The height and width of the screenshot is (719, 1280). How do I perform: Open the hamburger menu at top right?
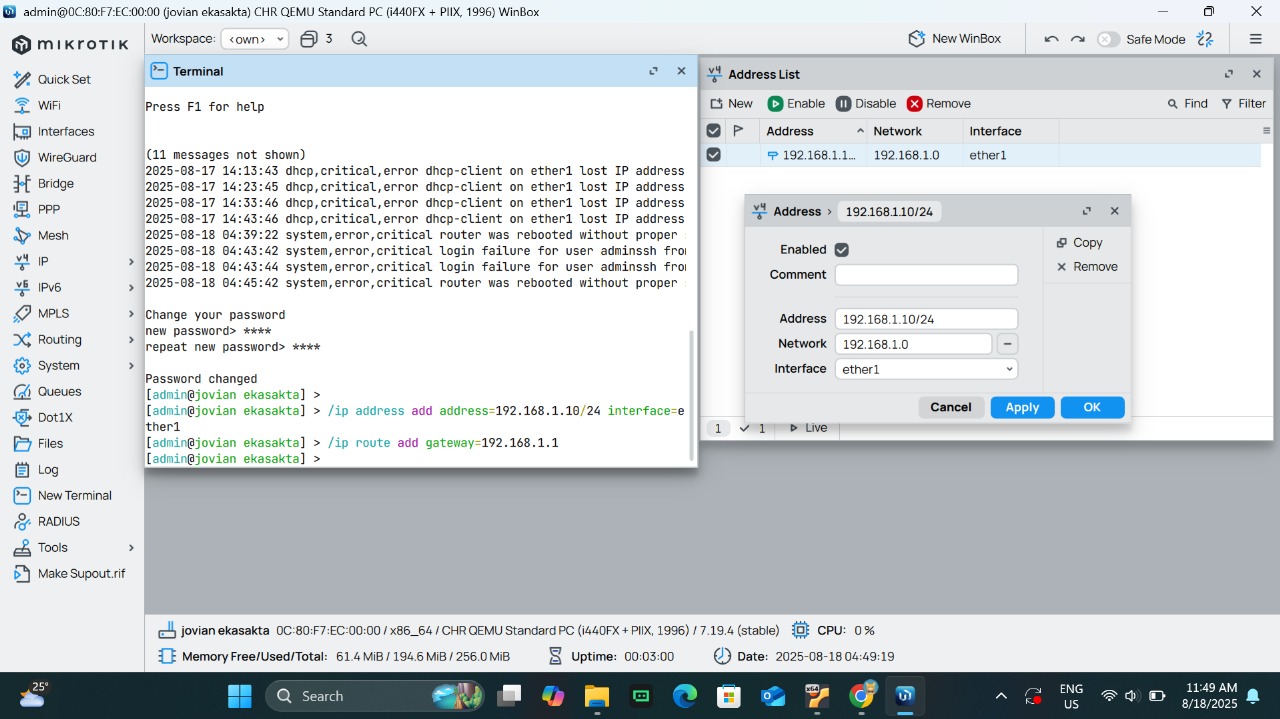coord(1255,39)
